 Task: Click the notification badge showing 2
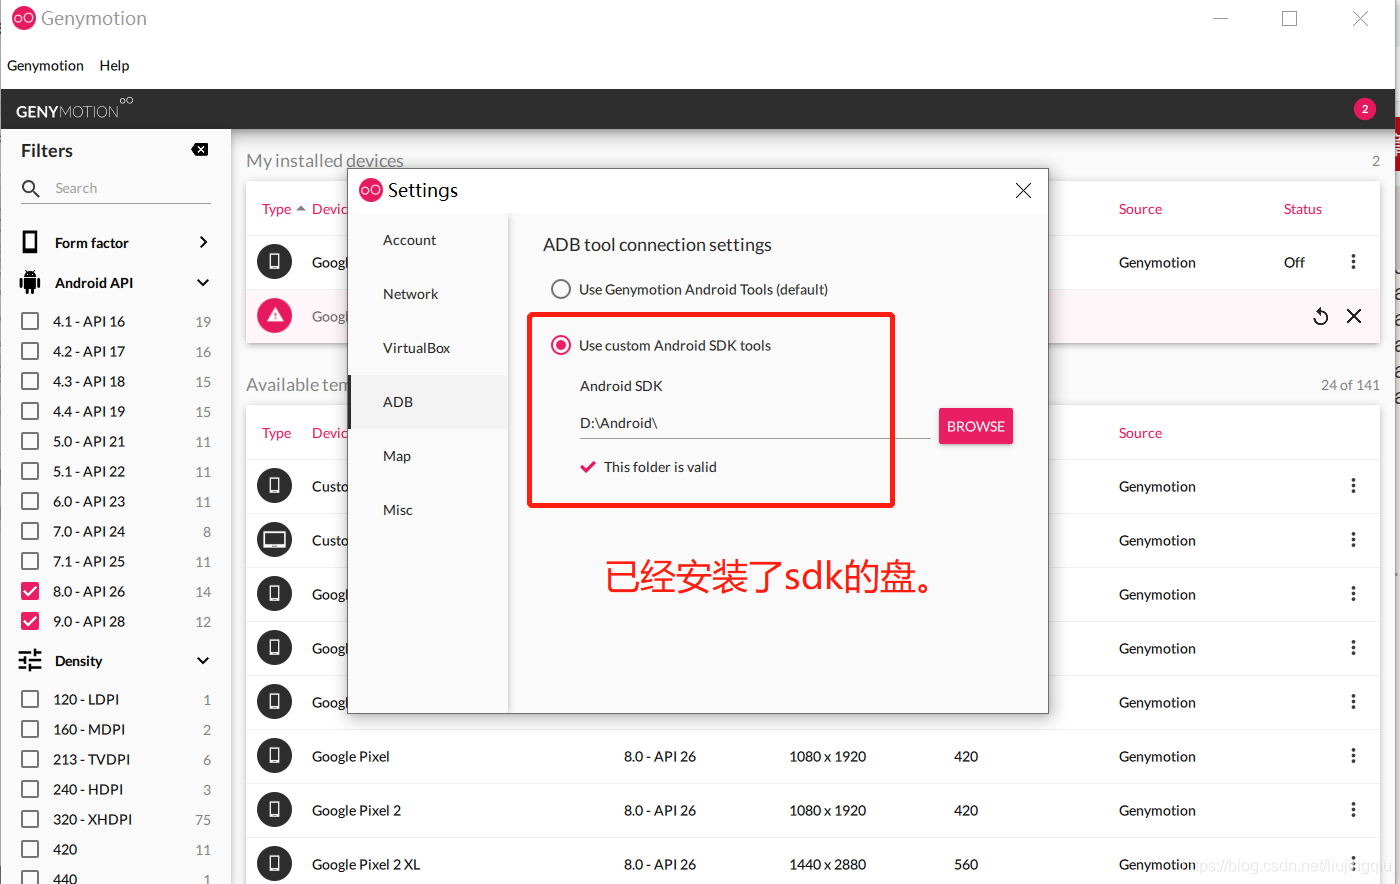point(1365,109)
